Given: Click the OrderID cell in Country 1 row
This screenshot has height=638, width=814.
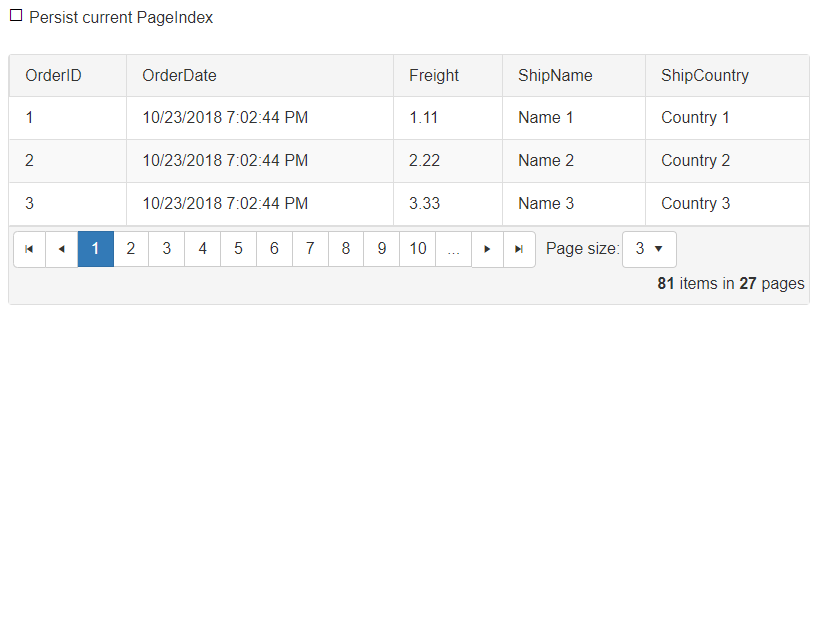Looking at the screenshot, I should [x=67, y=118].
